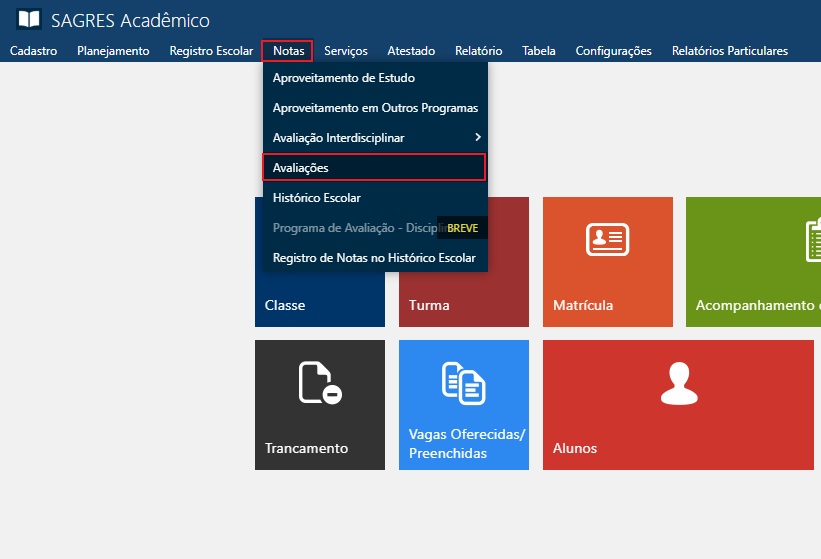Open the Relatório menu
This screenshot has height=559, width=821.
(478, 51)
